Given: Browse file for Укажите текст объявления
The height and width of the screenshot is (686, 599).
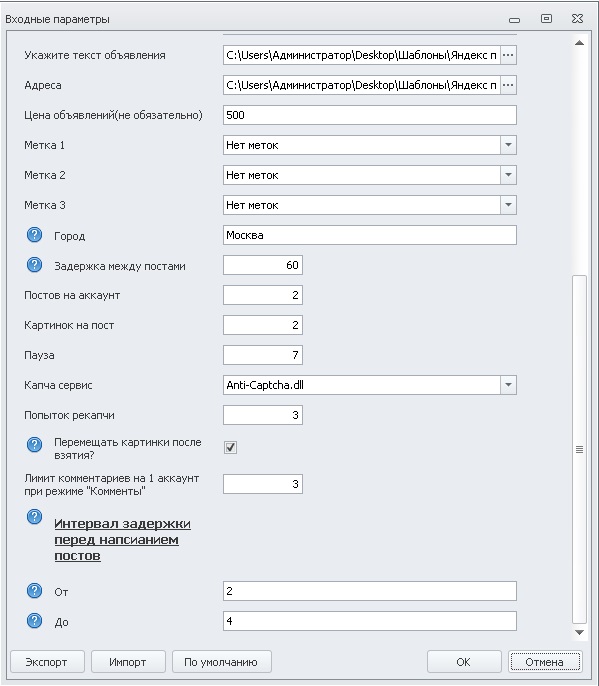Looking at the screenshot, I should (x=508, y=55).
